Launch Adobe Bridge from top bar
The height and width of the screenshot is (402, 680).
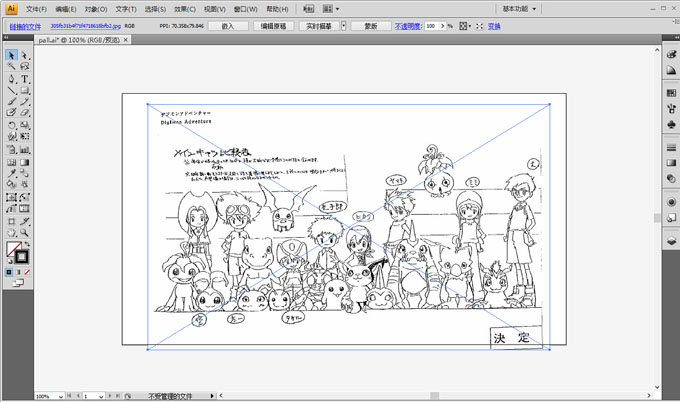pyautogui.click(x=309, y=9)
